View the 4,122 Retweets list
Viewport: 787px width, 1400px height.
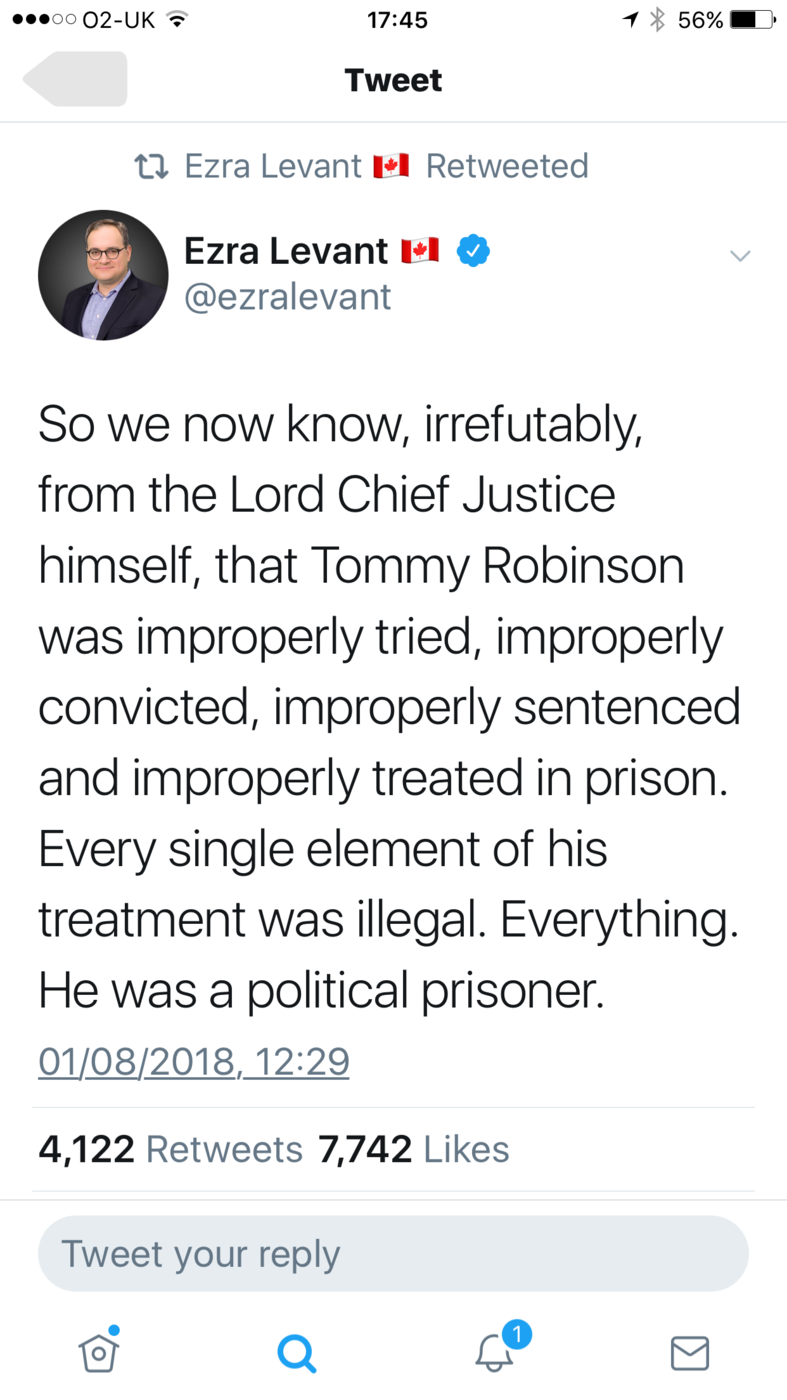170,1150
